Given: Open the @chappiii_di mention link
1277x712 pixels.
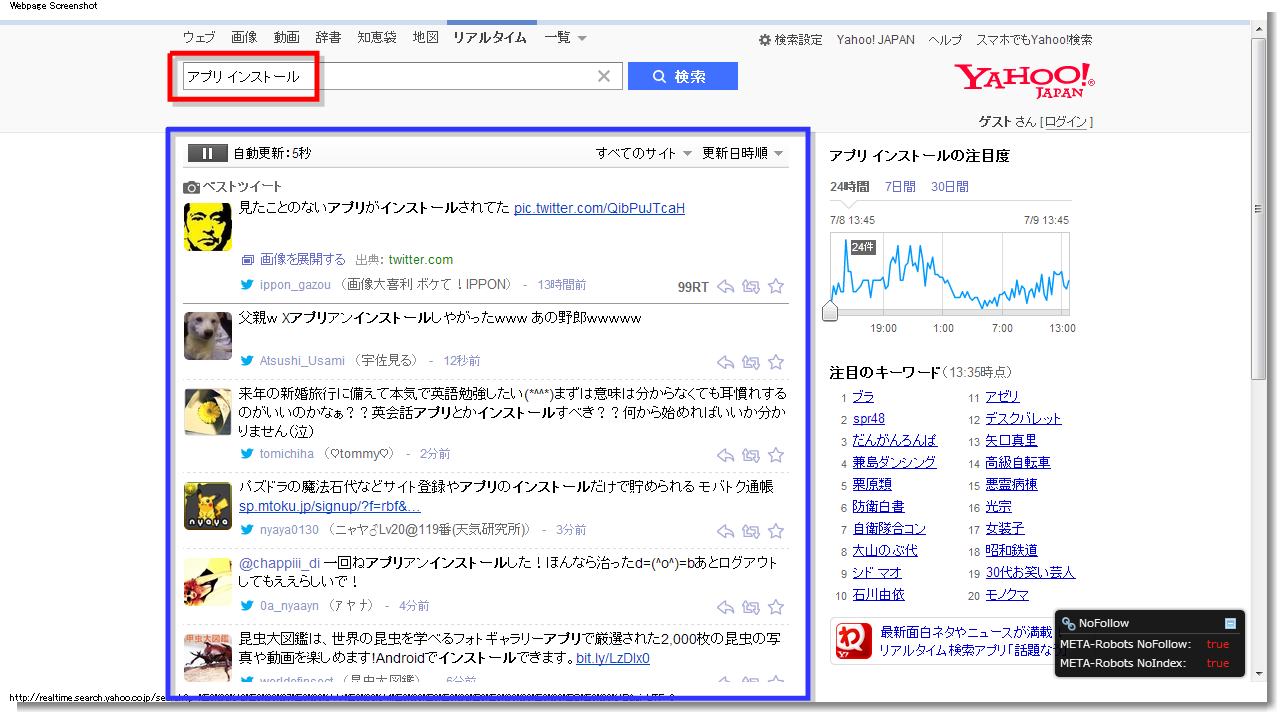Looking at the screenshot, I should pyautogui.click(x=279, y=563).
